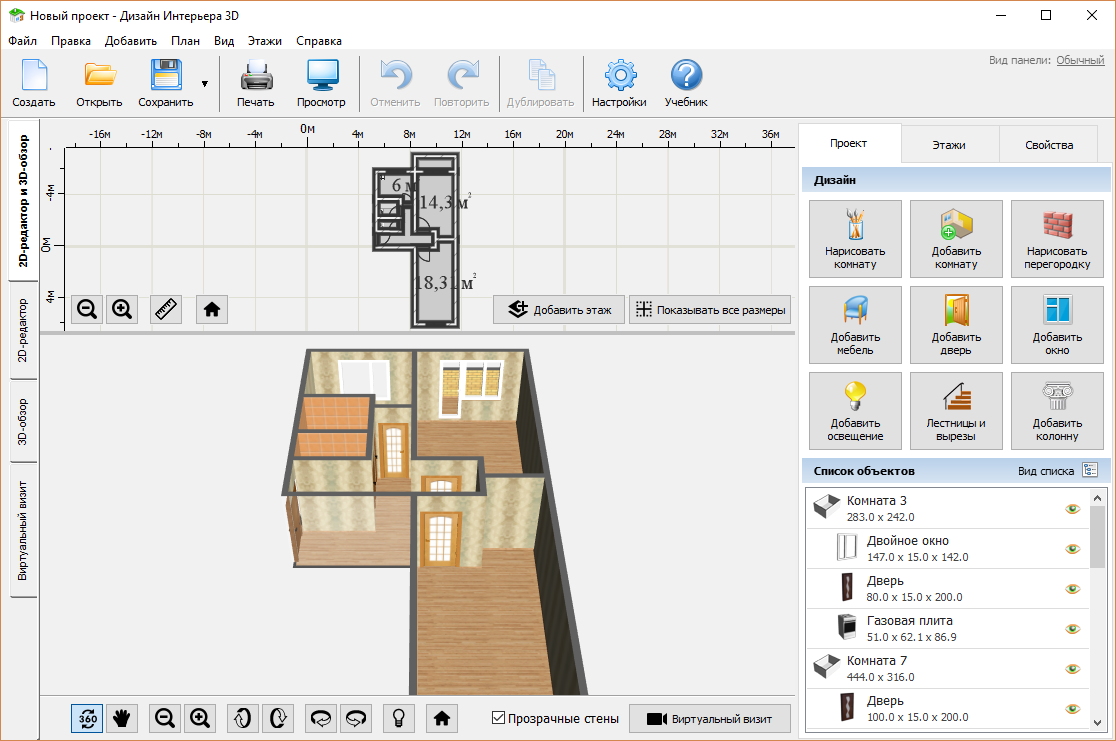Viewport: 1116px width, 741px height.
Task: Open the Add furniture tool
Action: (x=855, y=325)
